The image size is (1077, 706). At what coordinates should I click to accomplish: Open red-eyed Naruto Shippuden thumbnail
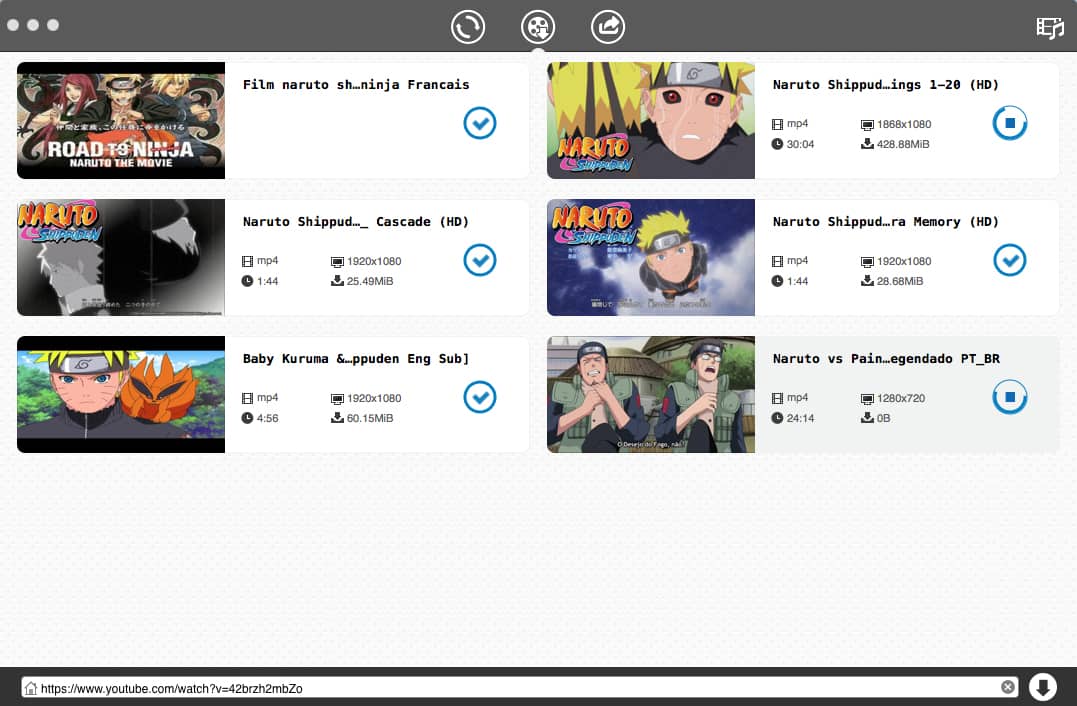tap(650, 120)
